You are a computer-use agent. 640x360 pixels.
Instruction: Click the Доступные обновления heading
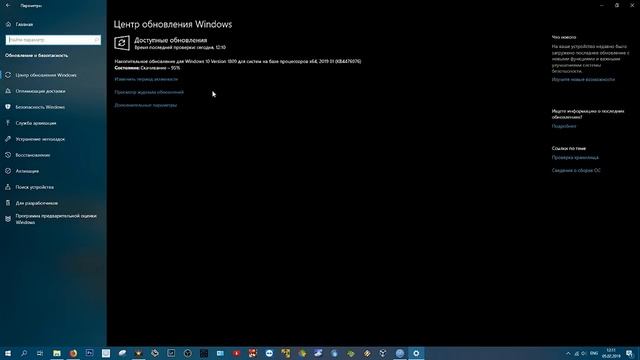pos(171,40)
